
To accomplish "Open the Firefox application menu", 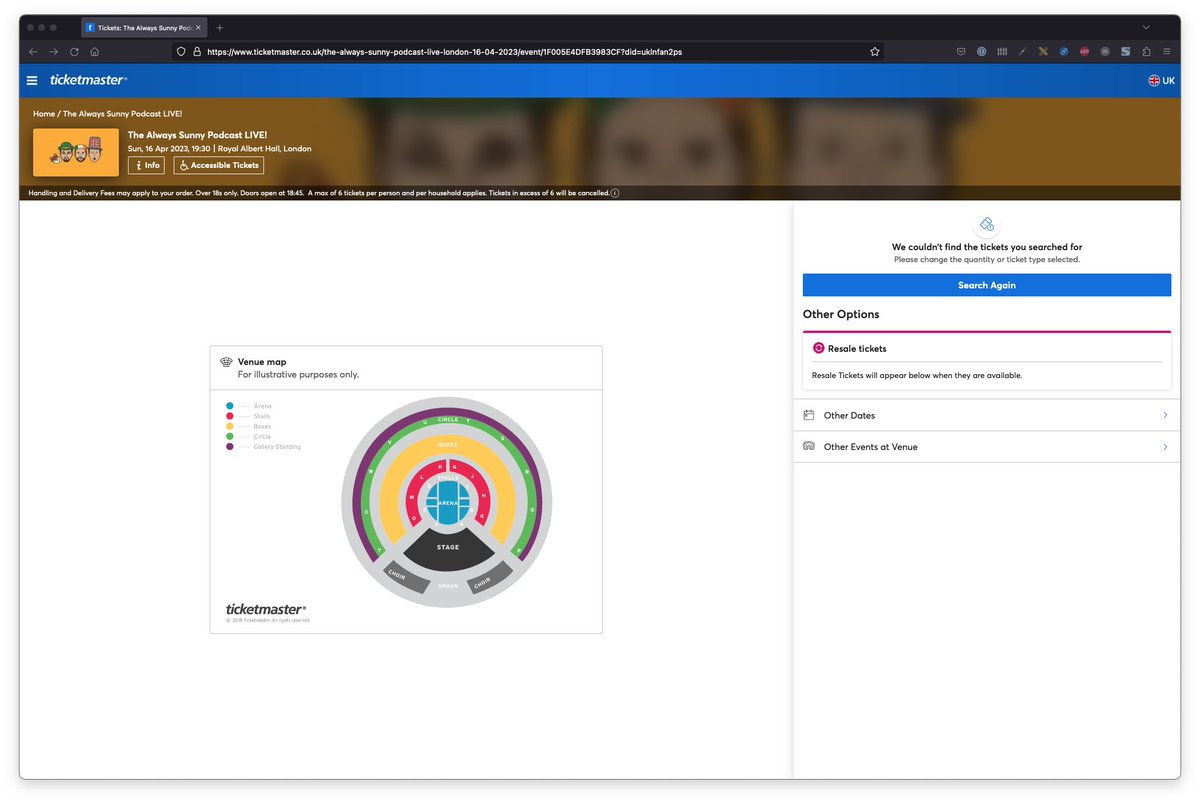I will 1166,51.
